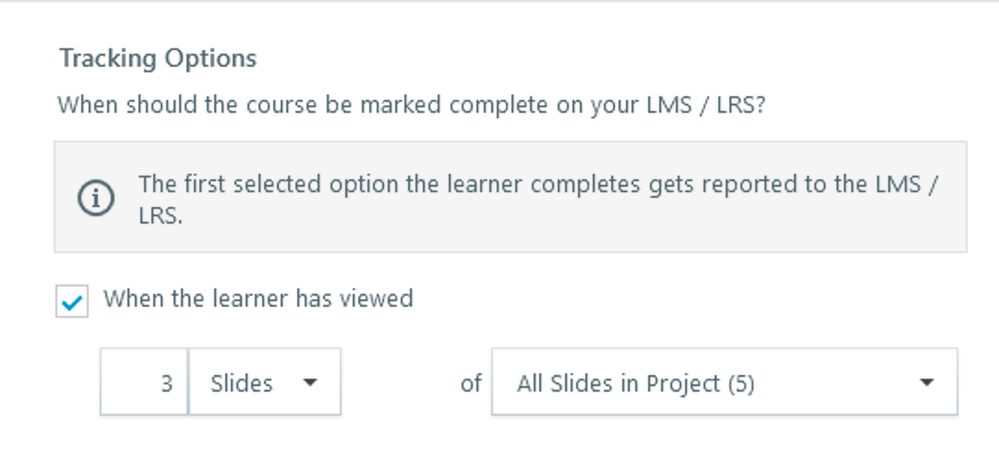Viewport: 999px width, 451px height.
Task: Click the arrow on the All Slides dropdown
Action: pyautogui.click(x=926, y=383)
